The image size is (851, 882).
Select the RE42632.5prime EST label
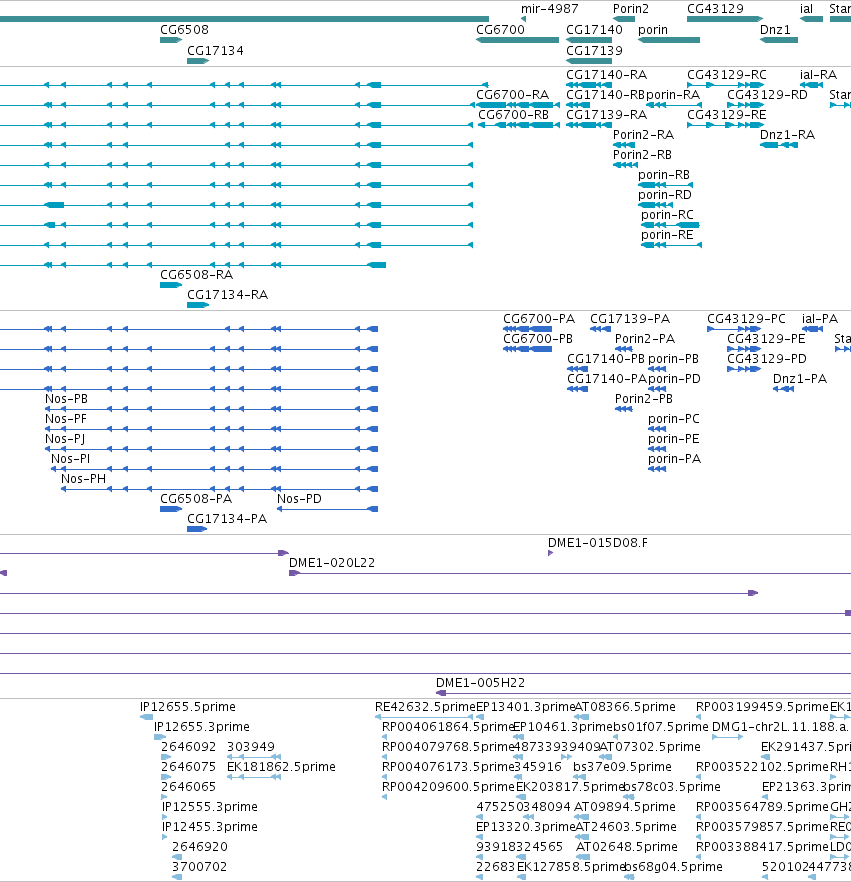click(425, 707)
